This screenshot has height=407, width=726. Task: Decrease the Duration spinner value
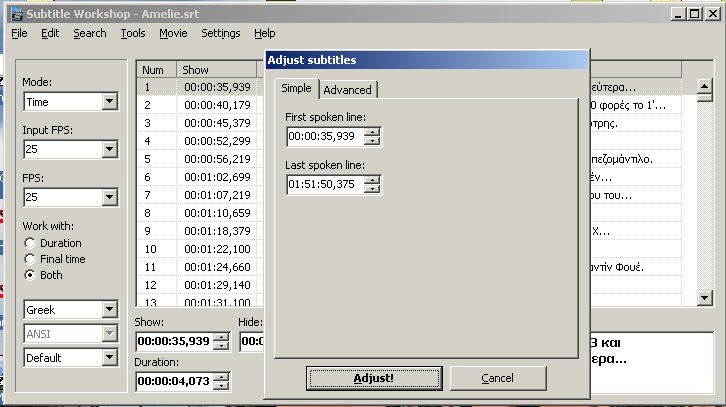(x=221, y=385)
